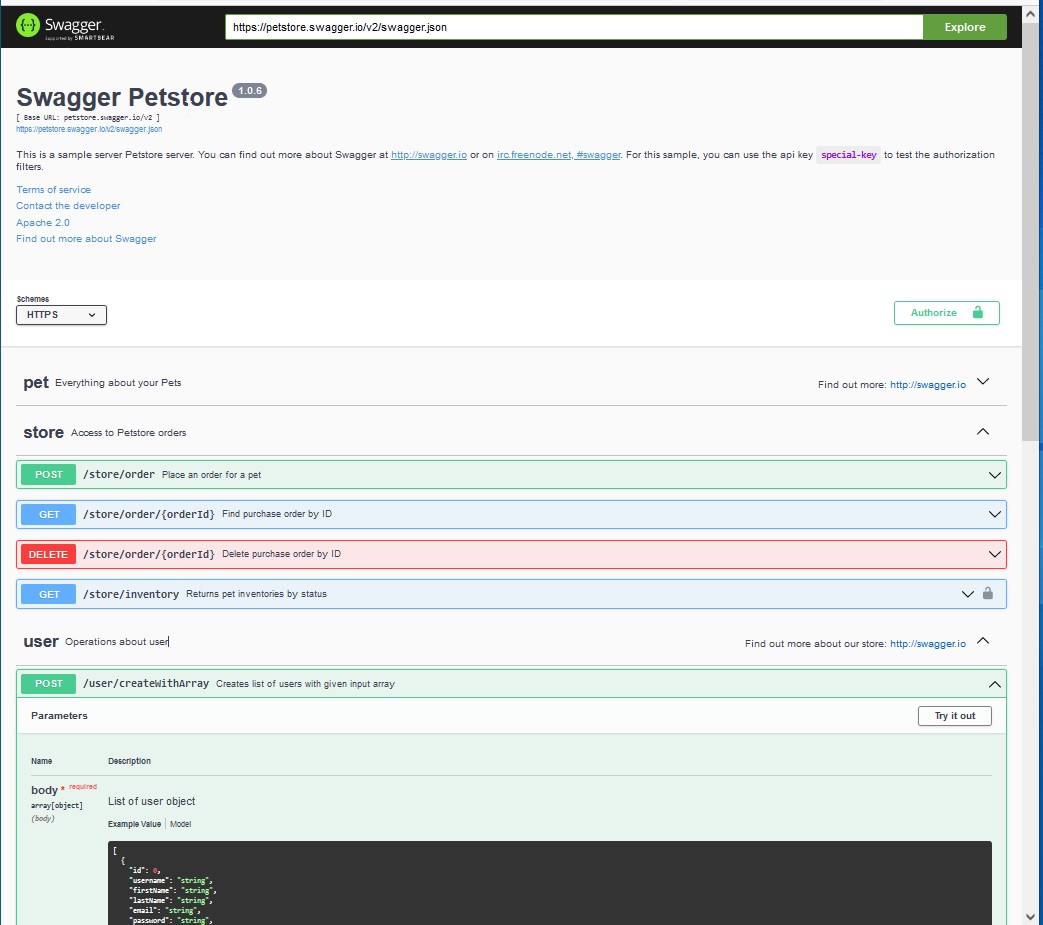Screen dimensions: 1043x925
Task: Click Try it out button
Action: tap(955, 716)
